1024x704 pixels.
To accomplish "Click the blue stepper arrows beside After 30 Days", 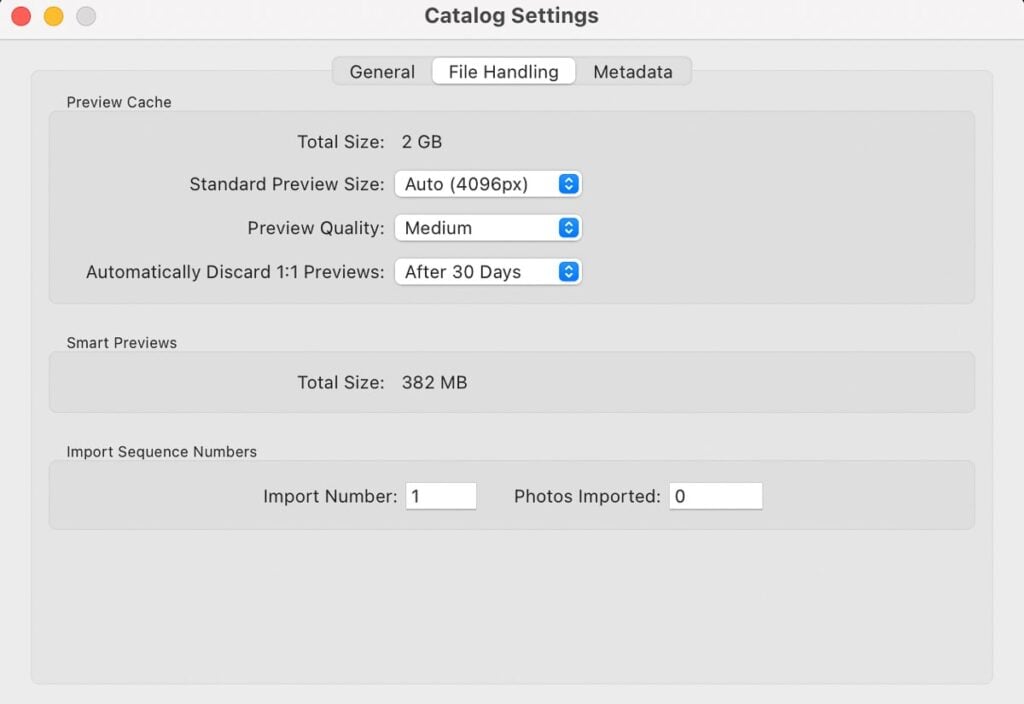I will pos(568,272).
